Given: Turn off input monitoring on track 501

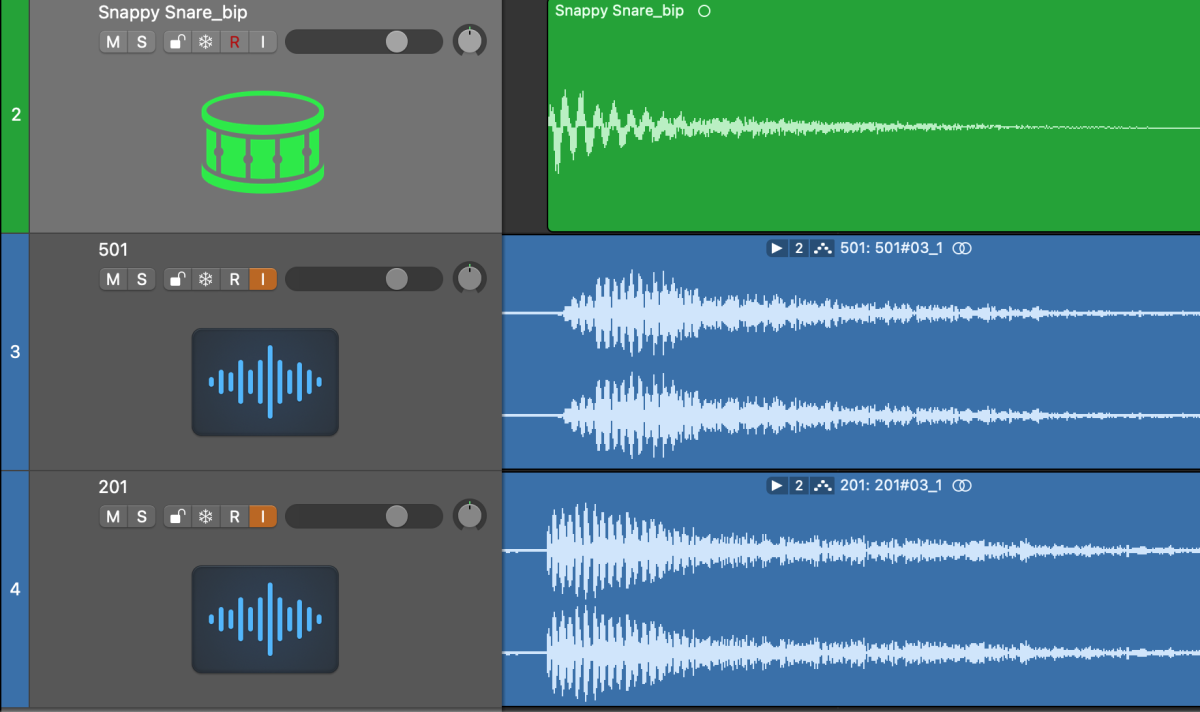Looking at the screenshot, I should [x=263, y=279].
